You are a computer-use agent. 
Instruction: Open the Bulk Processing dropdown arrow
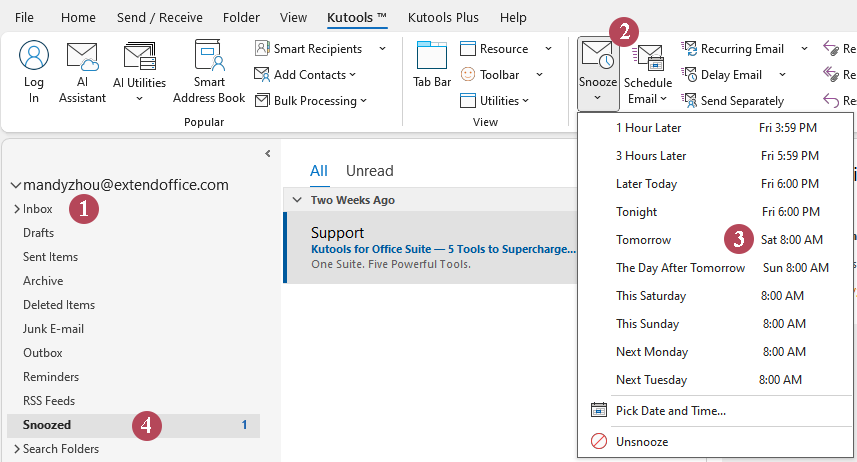[x=363, y=101]
